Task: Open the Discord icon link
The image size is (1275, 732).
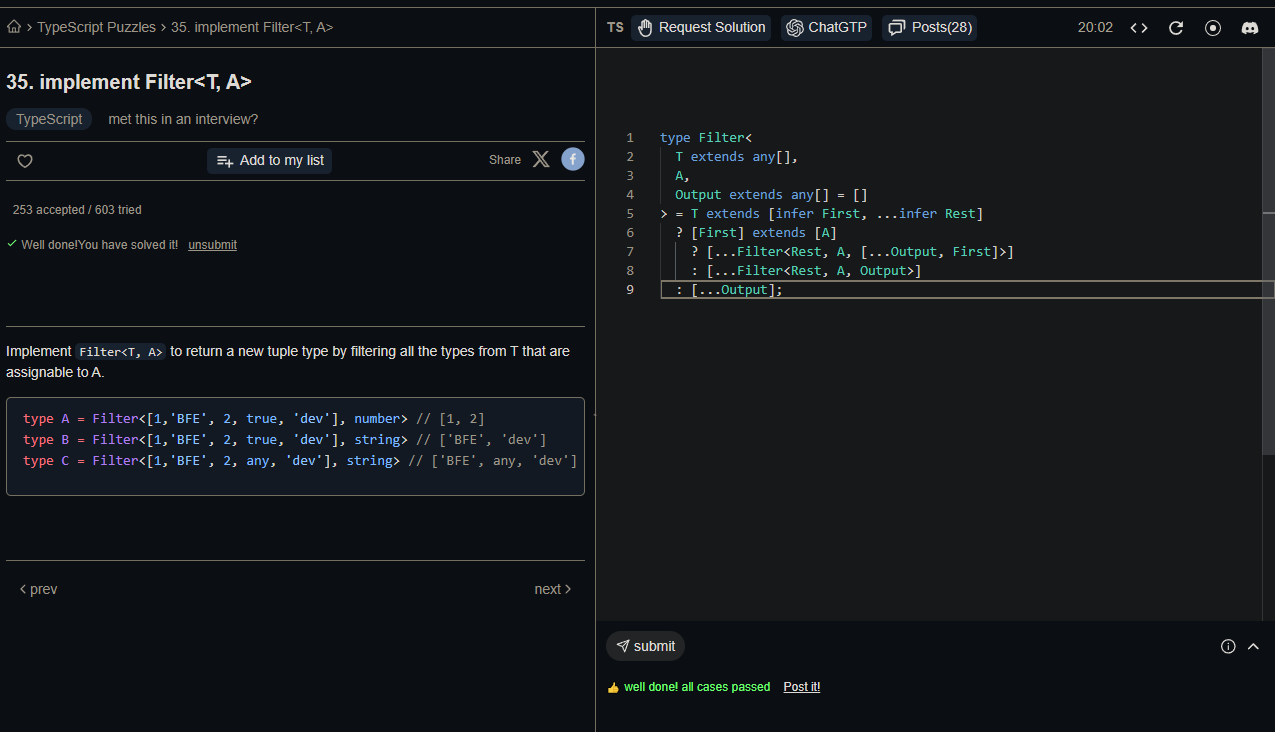Action: click(x=1250, y=28)
